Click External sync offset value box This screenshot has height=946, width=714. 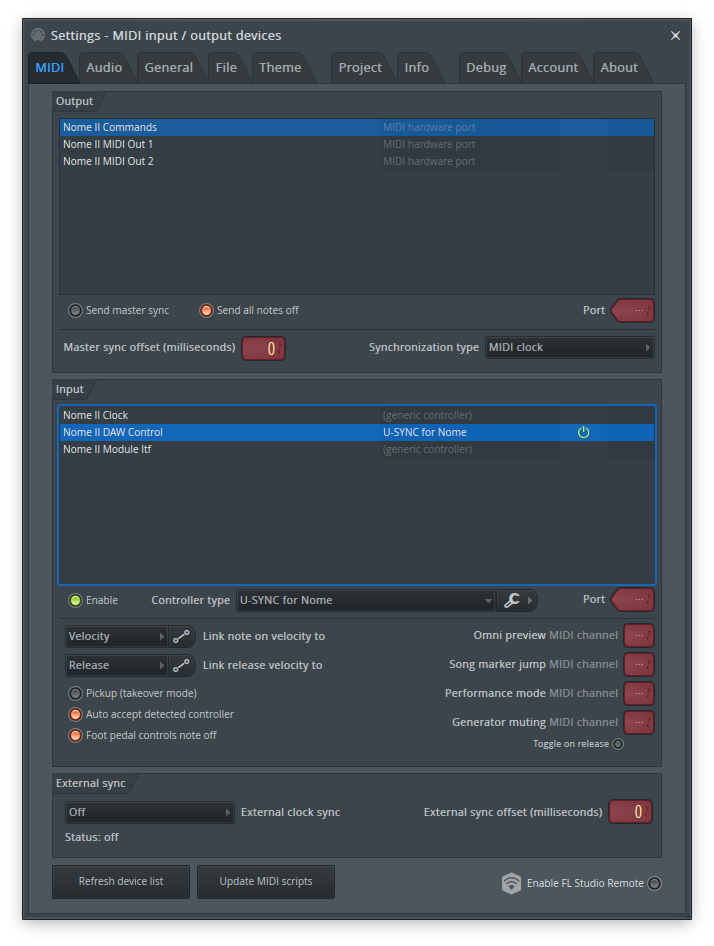pos(631,812)
